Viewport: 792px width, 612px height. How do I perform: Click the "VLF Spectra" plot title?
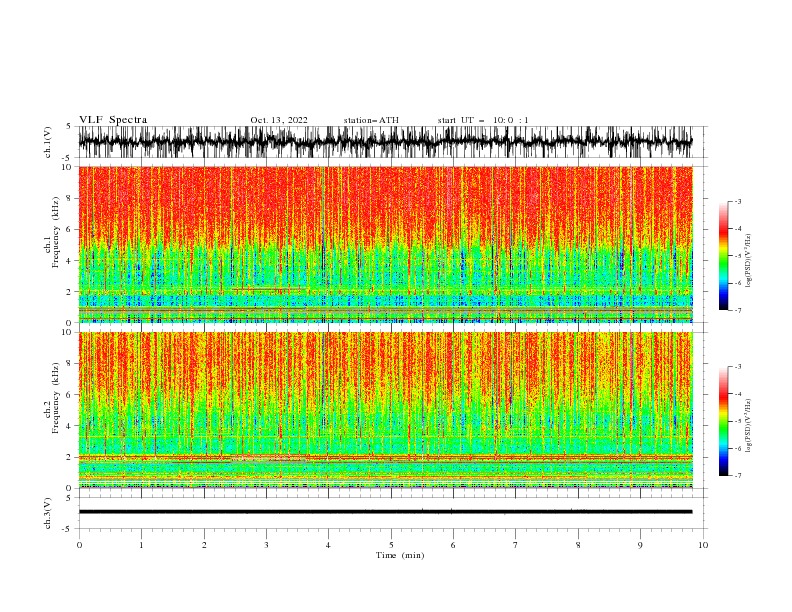(113, 120)
